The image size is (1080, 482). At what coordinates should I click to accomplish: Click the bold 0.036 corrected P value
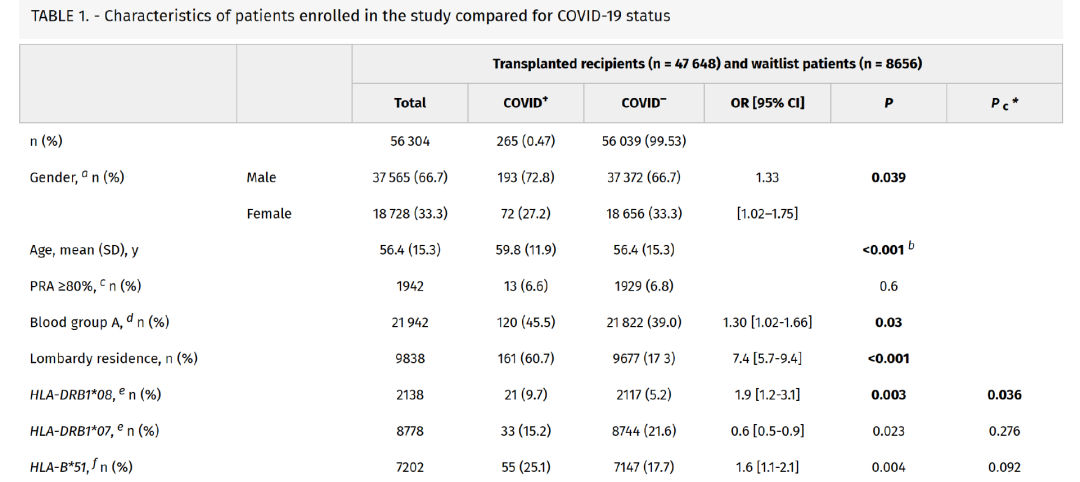point(1004,394)
